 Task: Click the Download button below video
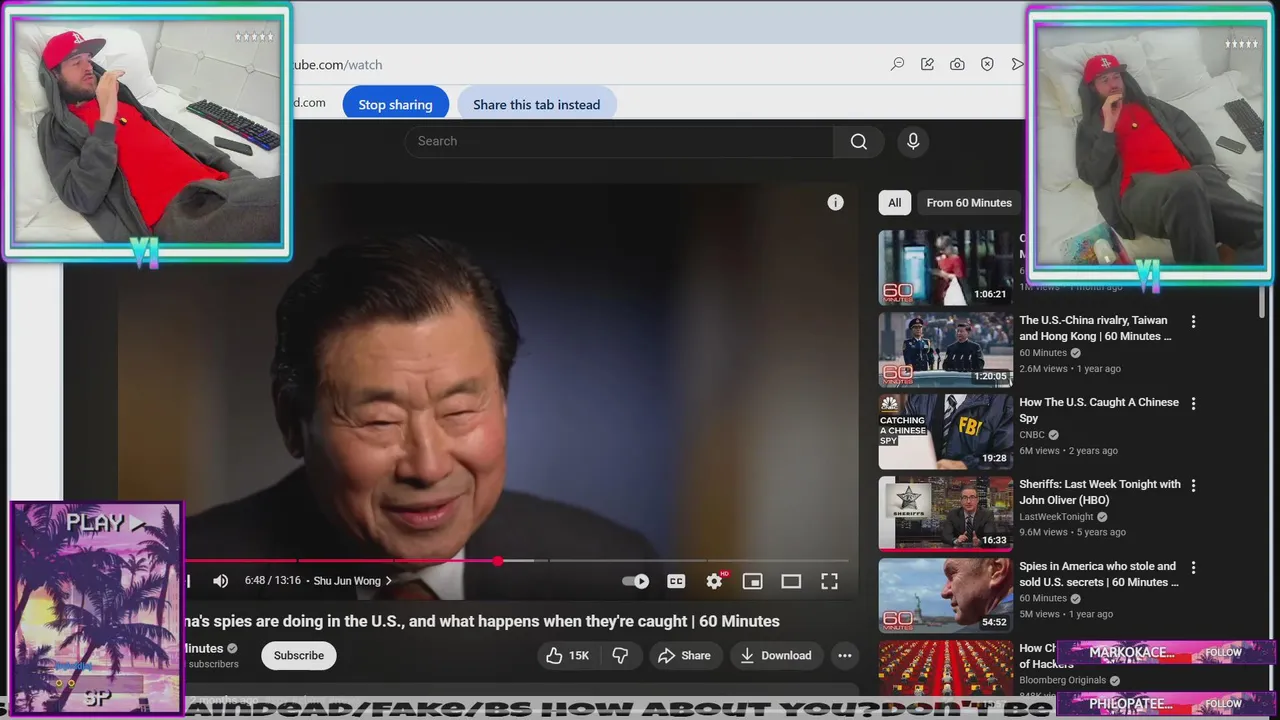(x=775, y=655)
